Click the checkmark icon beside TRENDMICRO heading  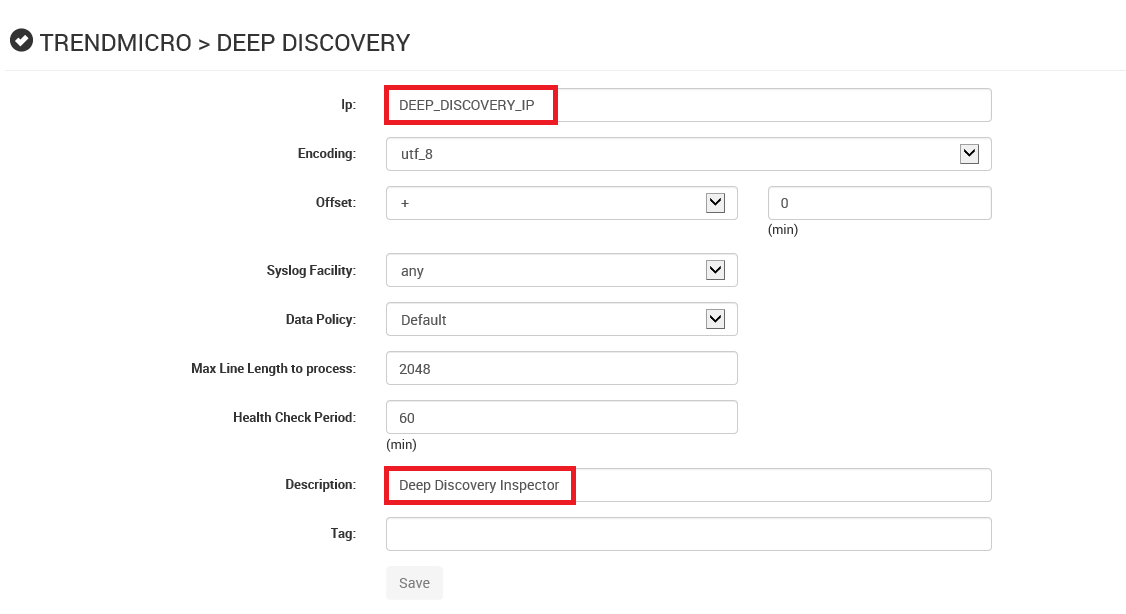point(22,41)
